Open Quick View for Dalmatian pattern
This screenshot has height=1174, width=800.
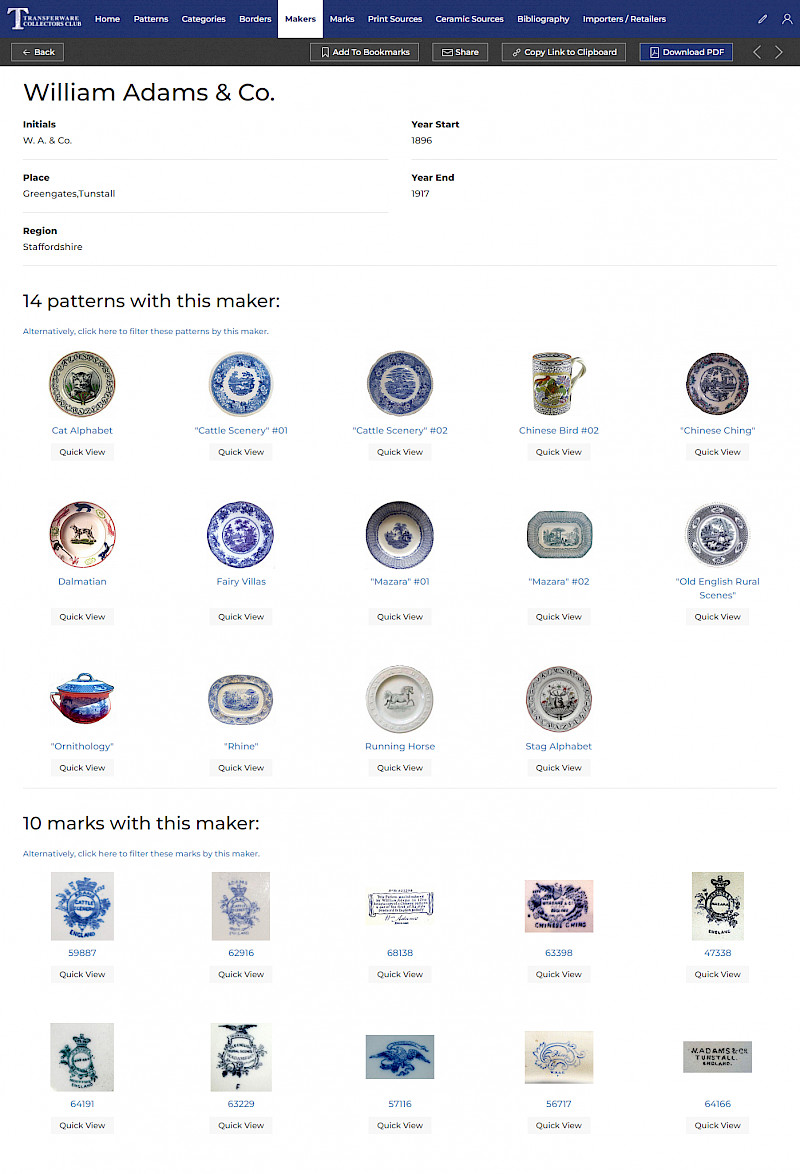(x=82, y=617)
